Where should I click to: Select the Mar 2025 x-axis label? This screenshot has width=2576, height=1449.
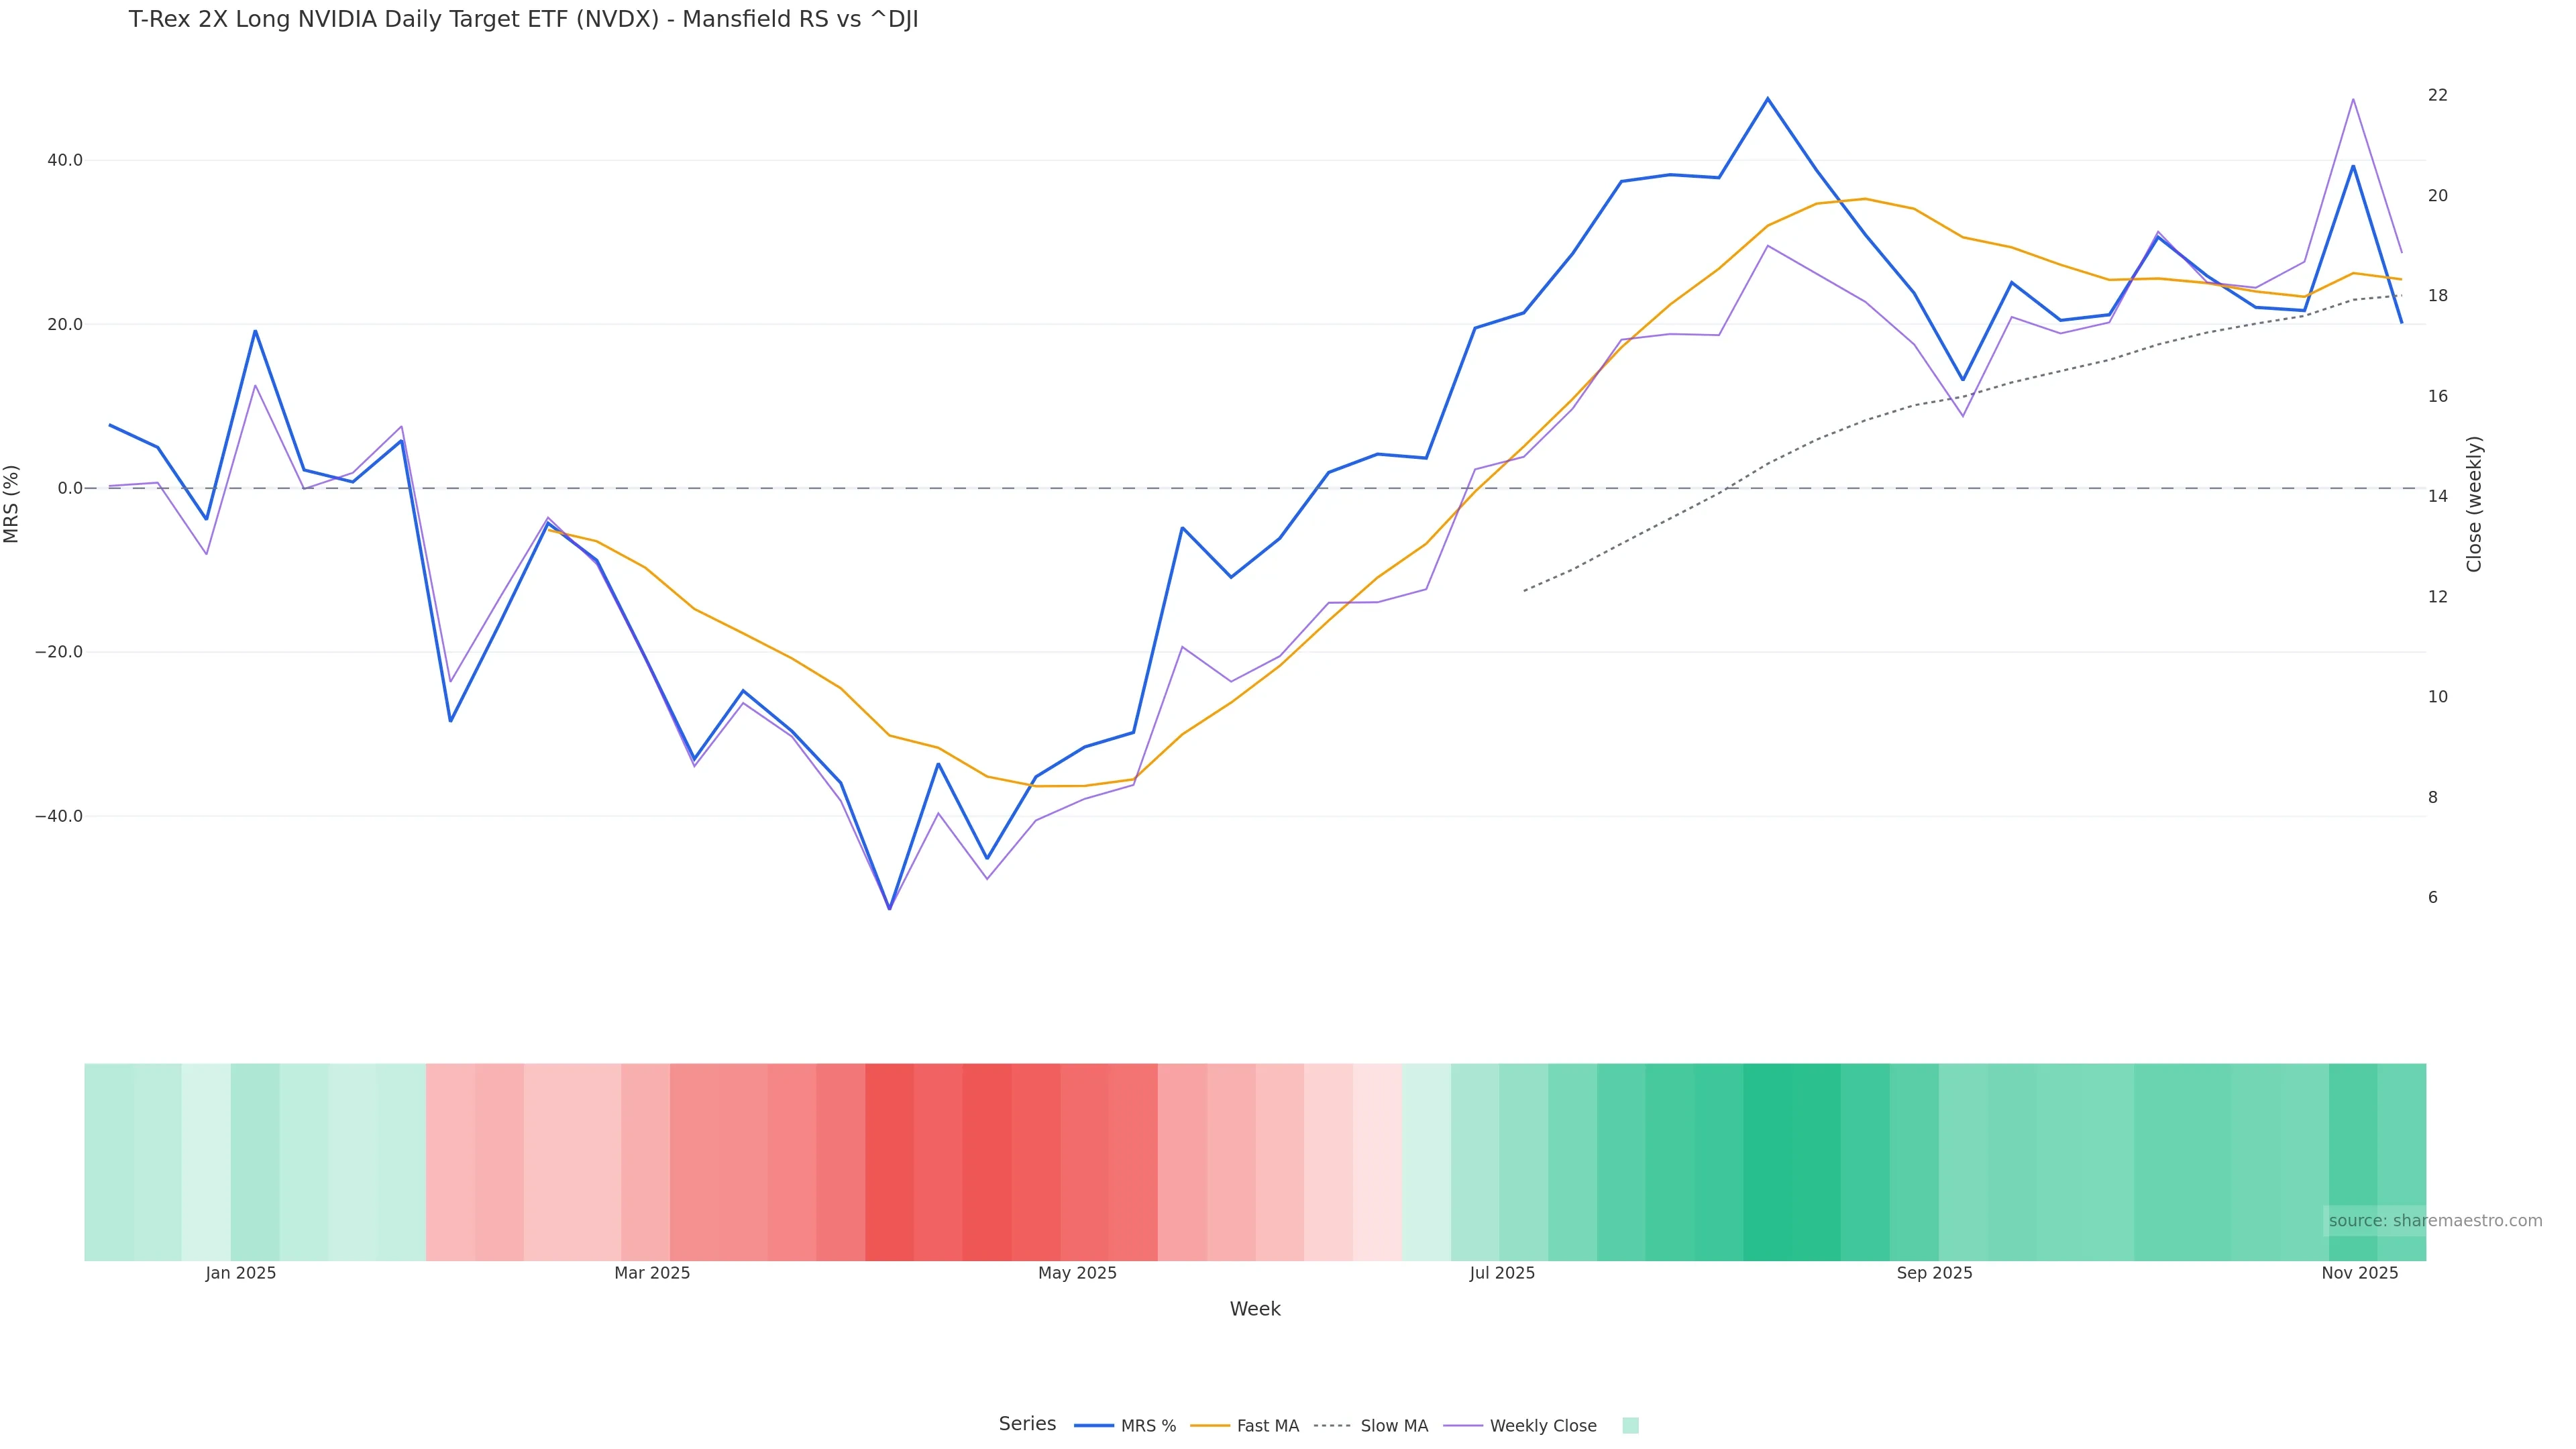[x=652, y=1273]
